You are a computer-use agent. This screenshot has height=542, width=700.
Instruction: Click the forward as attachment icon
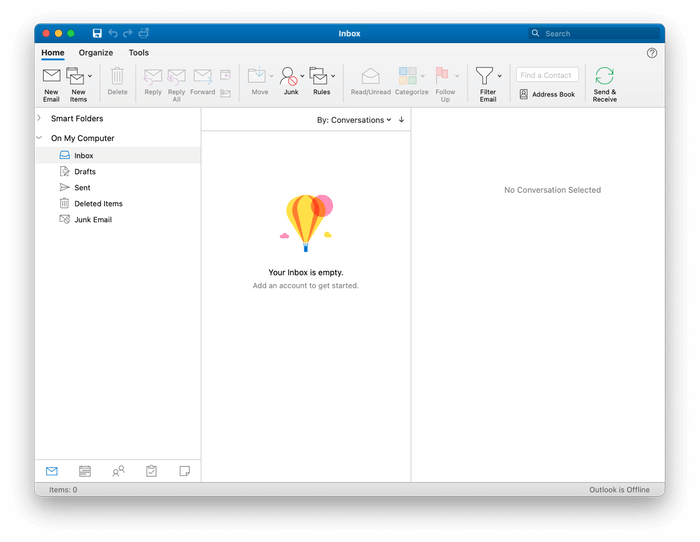coord(225,93)
